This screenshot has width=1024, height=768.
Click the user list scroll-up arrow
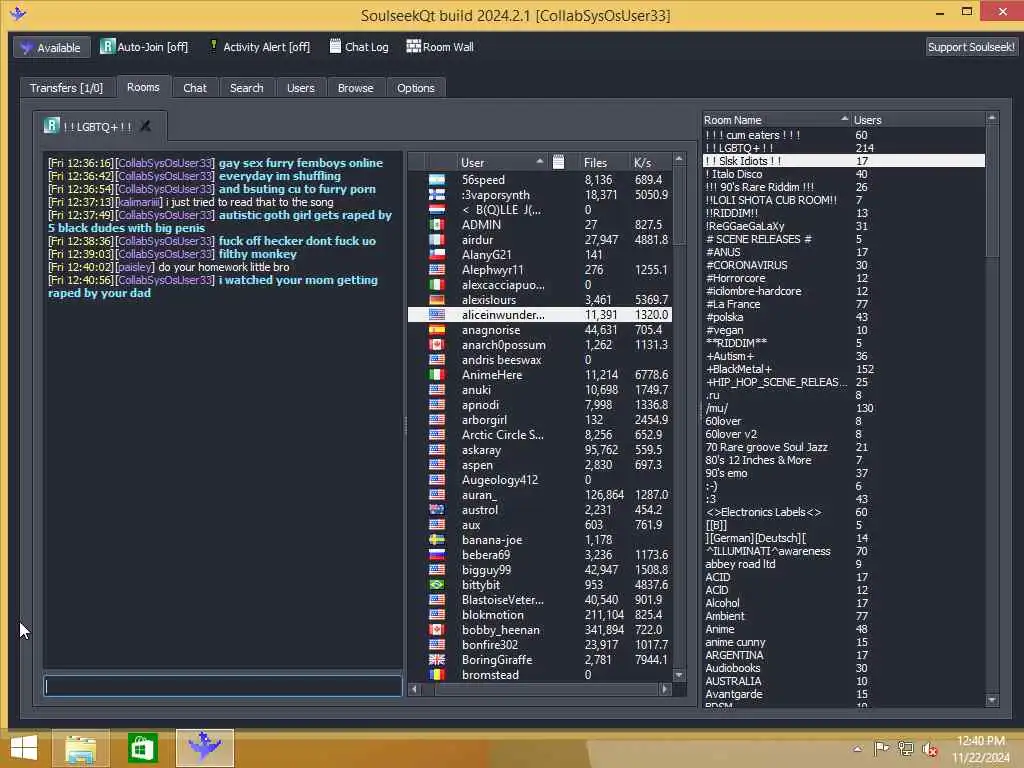pyautogui.click(x=679, y=159)
